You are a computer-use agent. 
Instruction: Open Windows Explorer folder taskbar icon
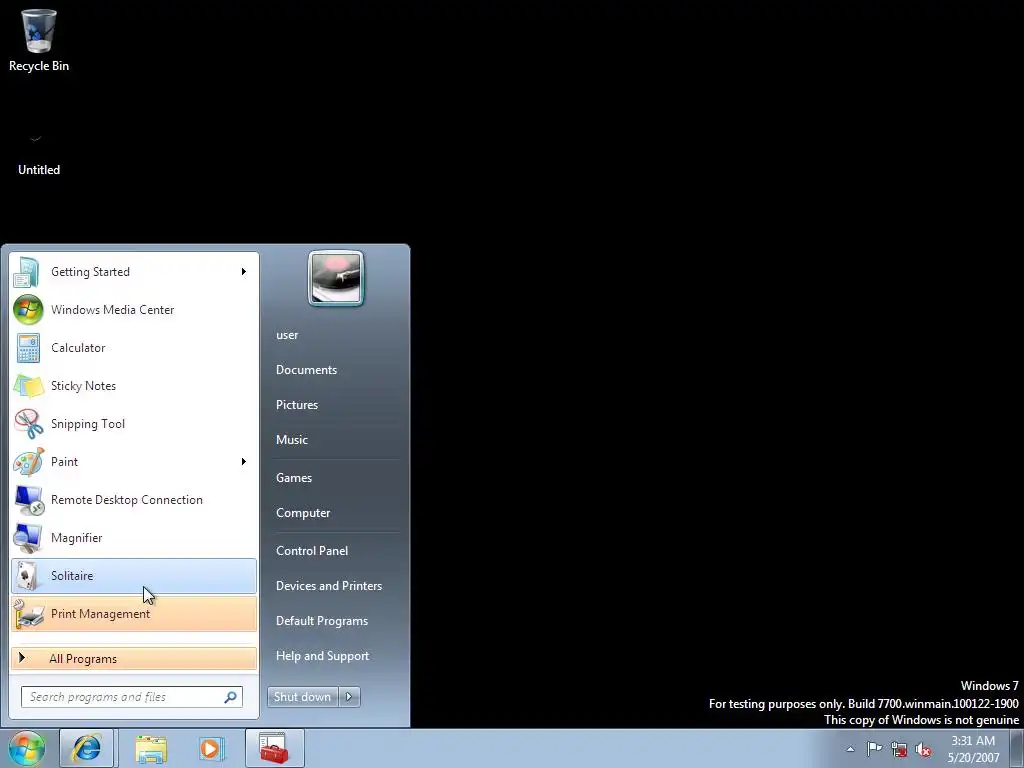151,748
